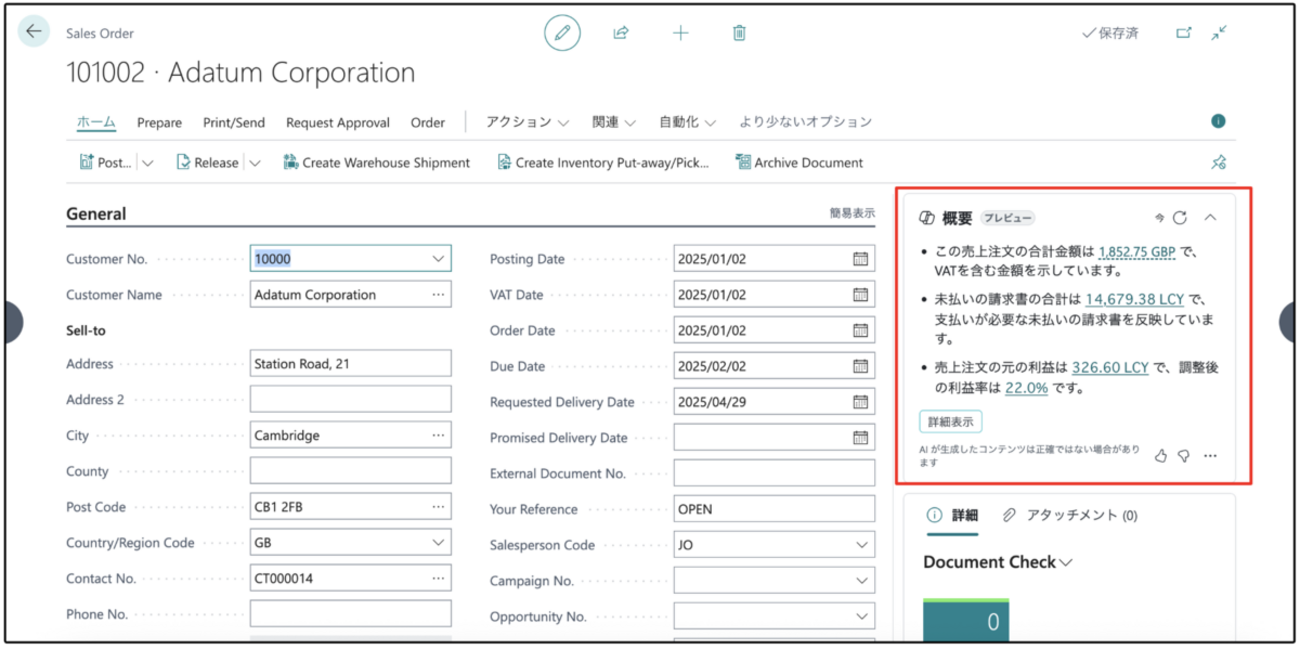Collapse the 概要 summary panel
This screenshot has height=649, width=1300.
click(1210, 218)
